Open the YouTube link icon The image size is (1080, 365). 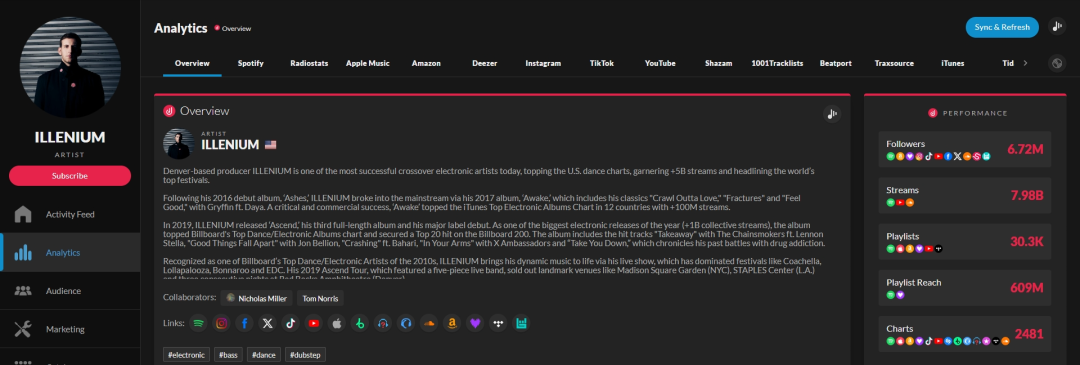click(313, 322)
